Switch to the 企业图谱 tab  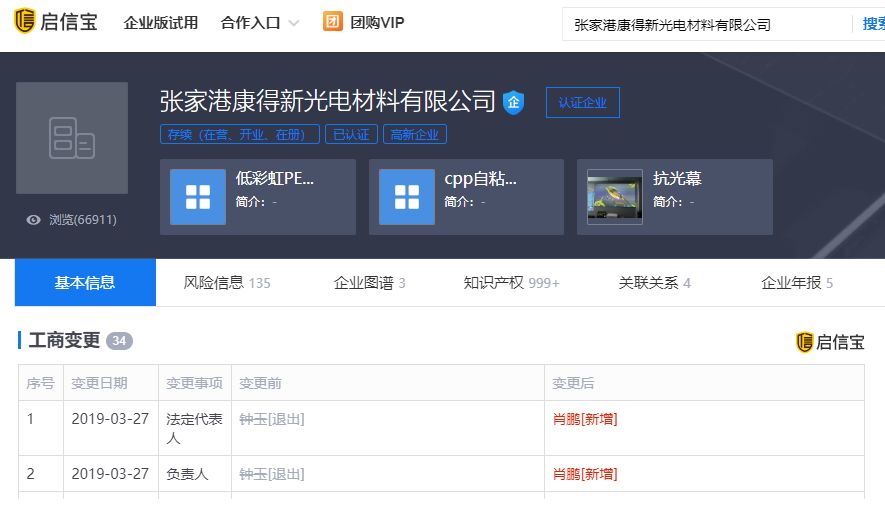pos(369,283)
